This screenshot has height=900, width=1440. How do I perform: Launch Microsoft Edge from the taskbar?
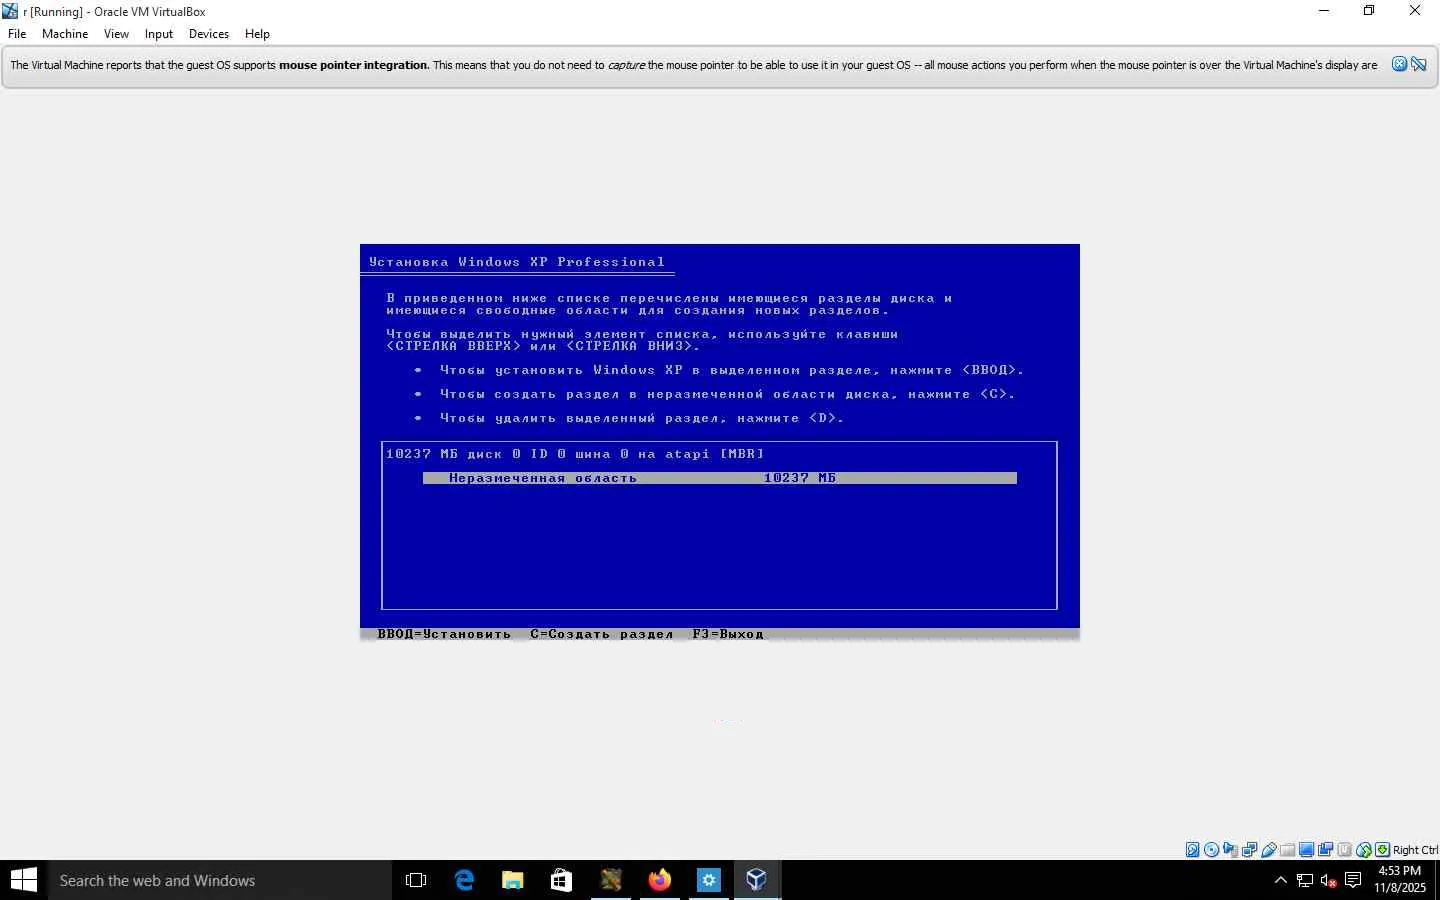point(464,880)
